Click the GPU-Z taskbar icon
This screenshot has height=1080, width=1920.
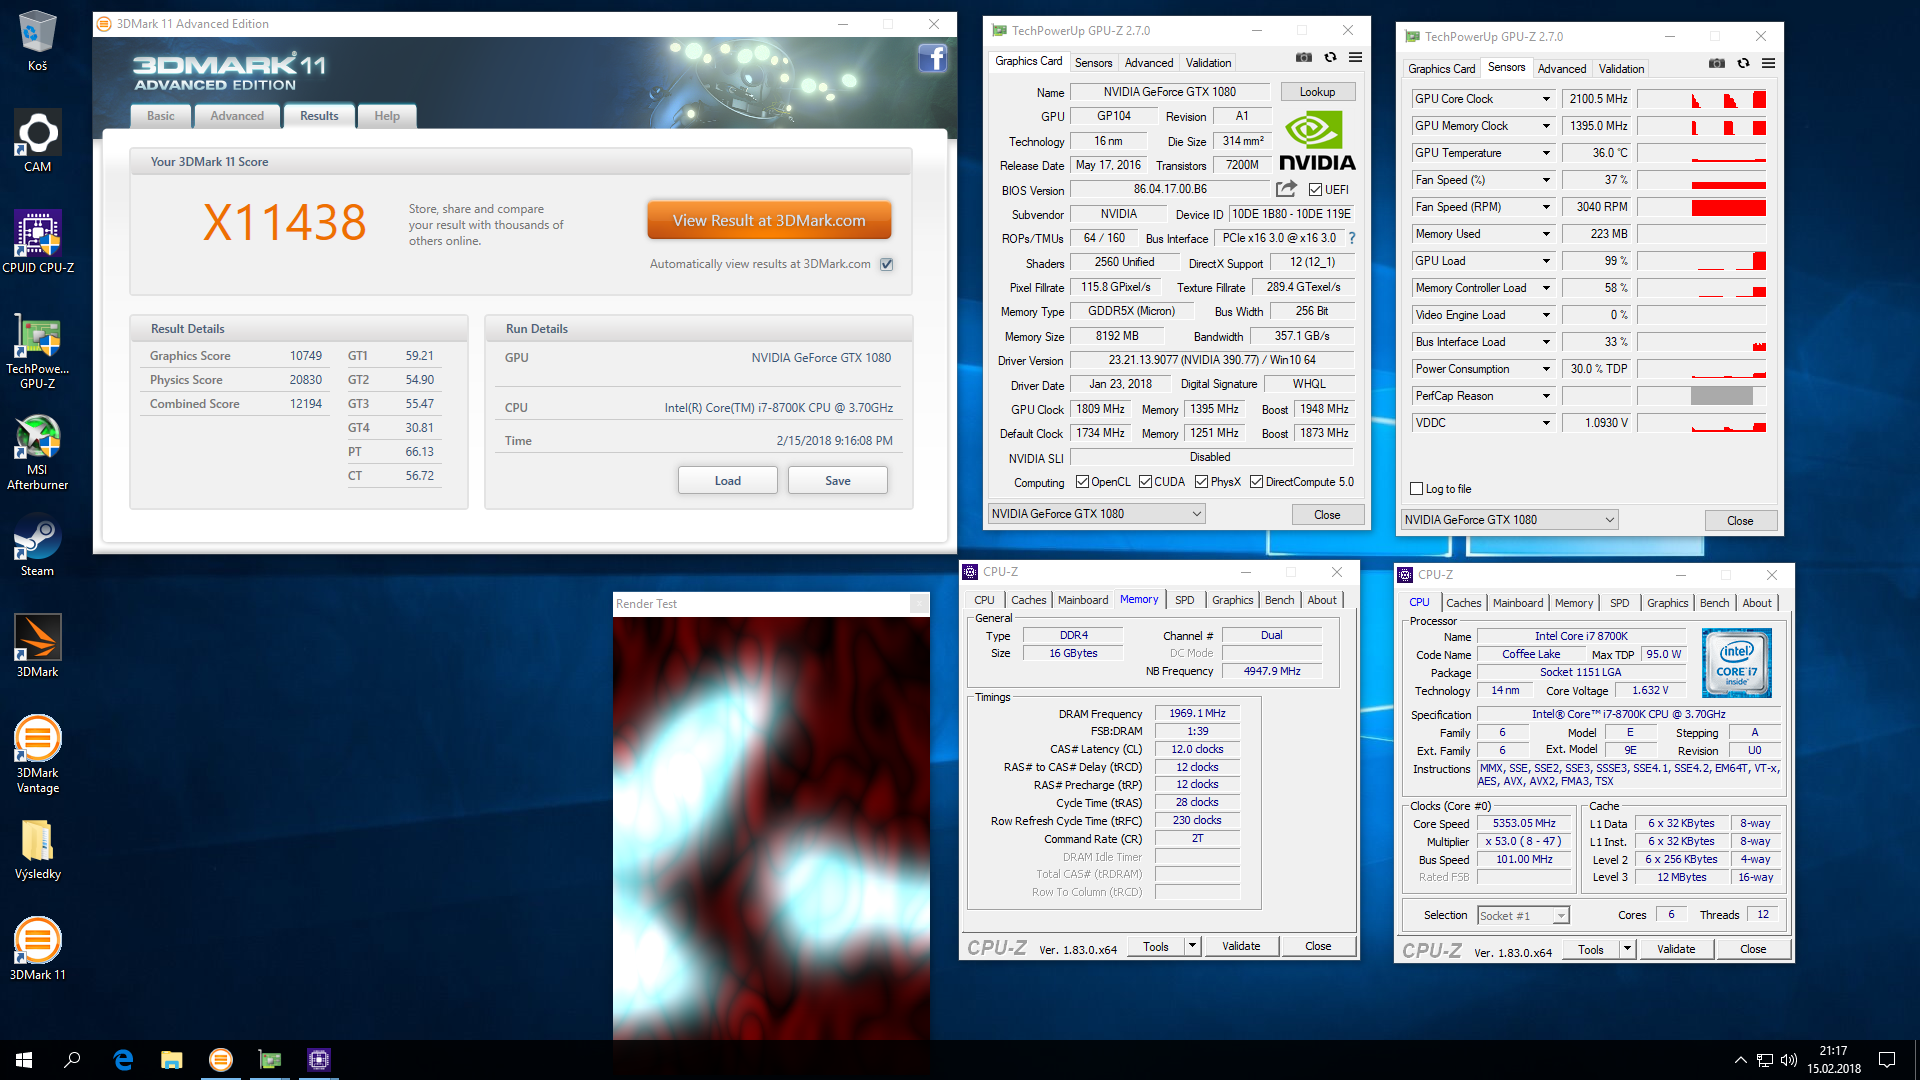pyautogui.click(x=270, y=1060)
